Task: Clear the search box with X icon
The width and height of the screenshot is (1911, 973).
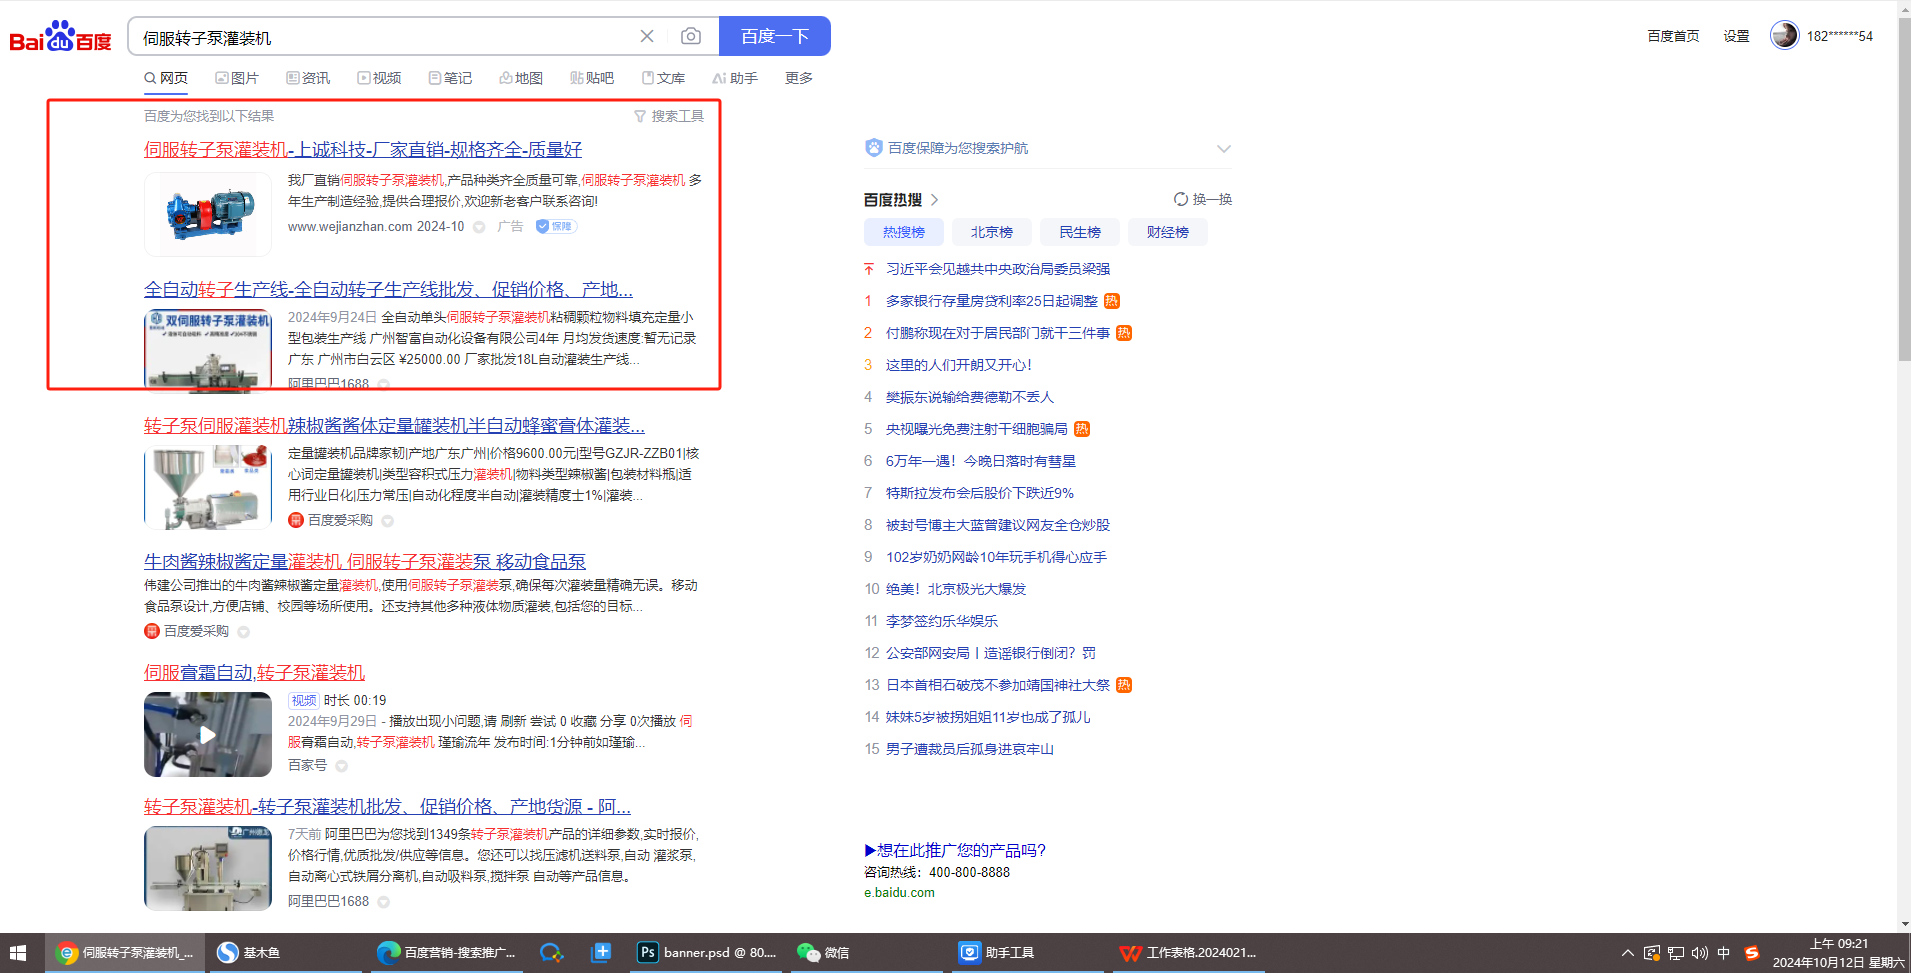Action: (647, 36)
